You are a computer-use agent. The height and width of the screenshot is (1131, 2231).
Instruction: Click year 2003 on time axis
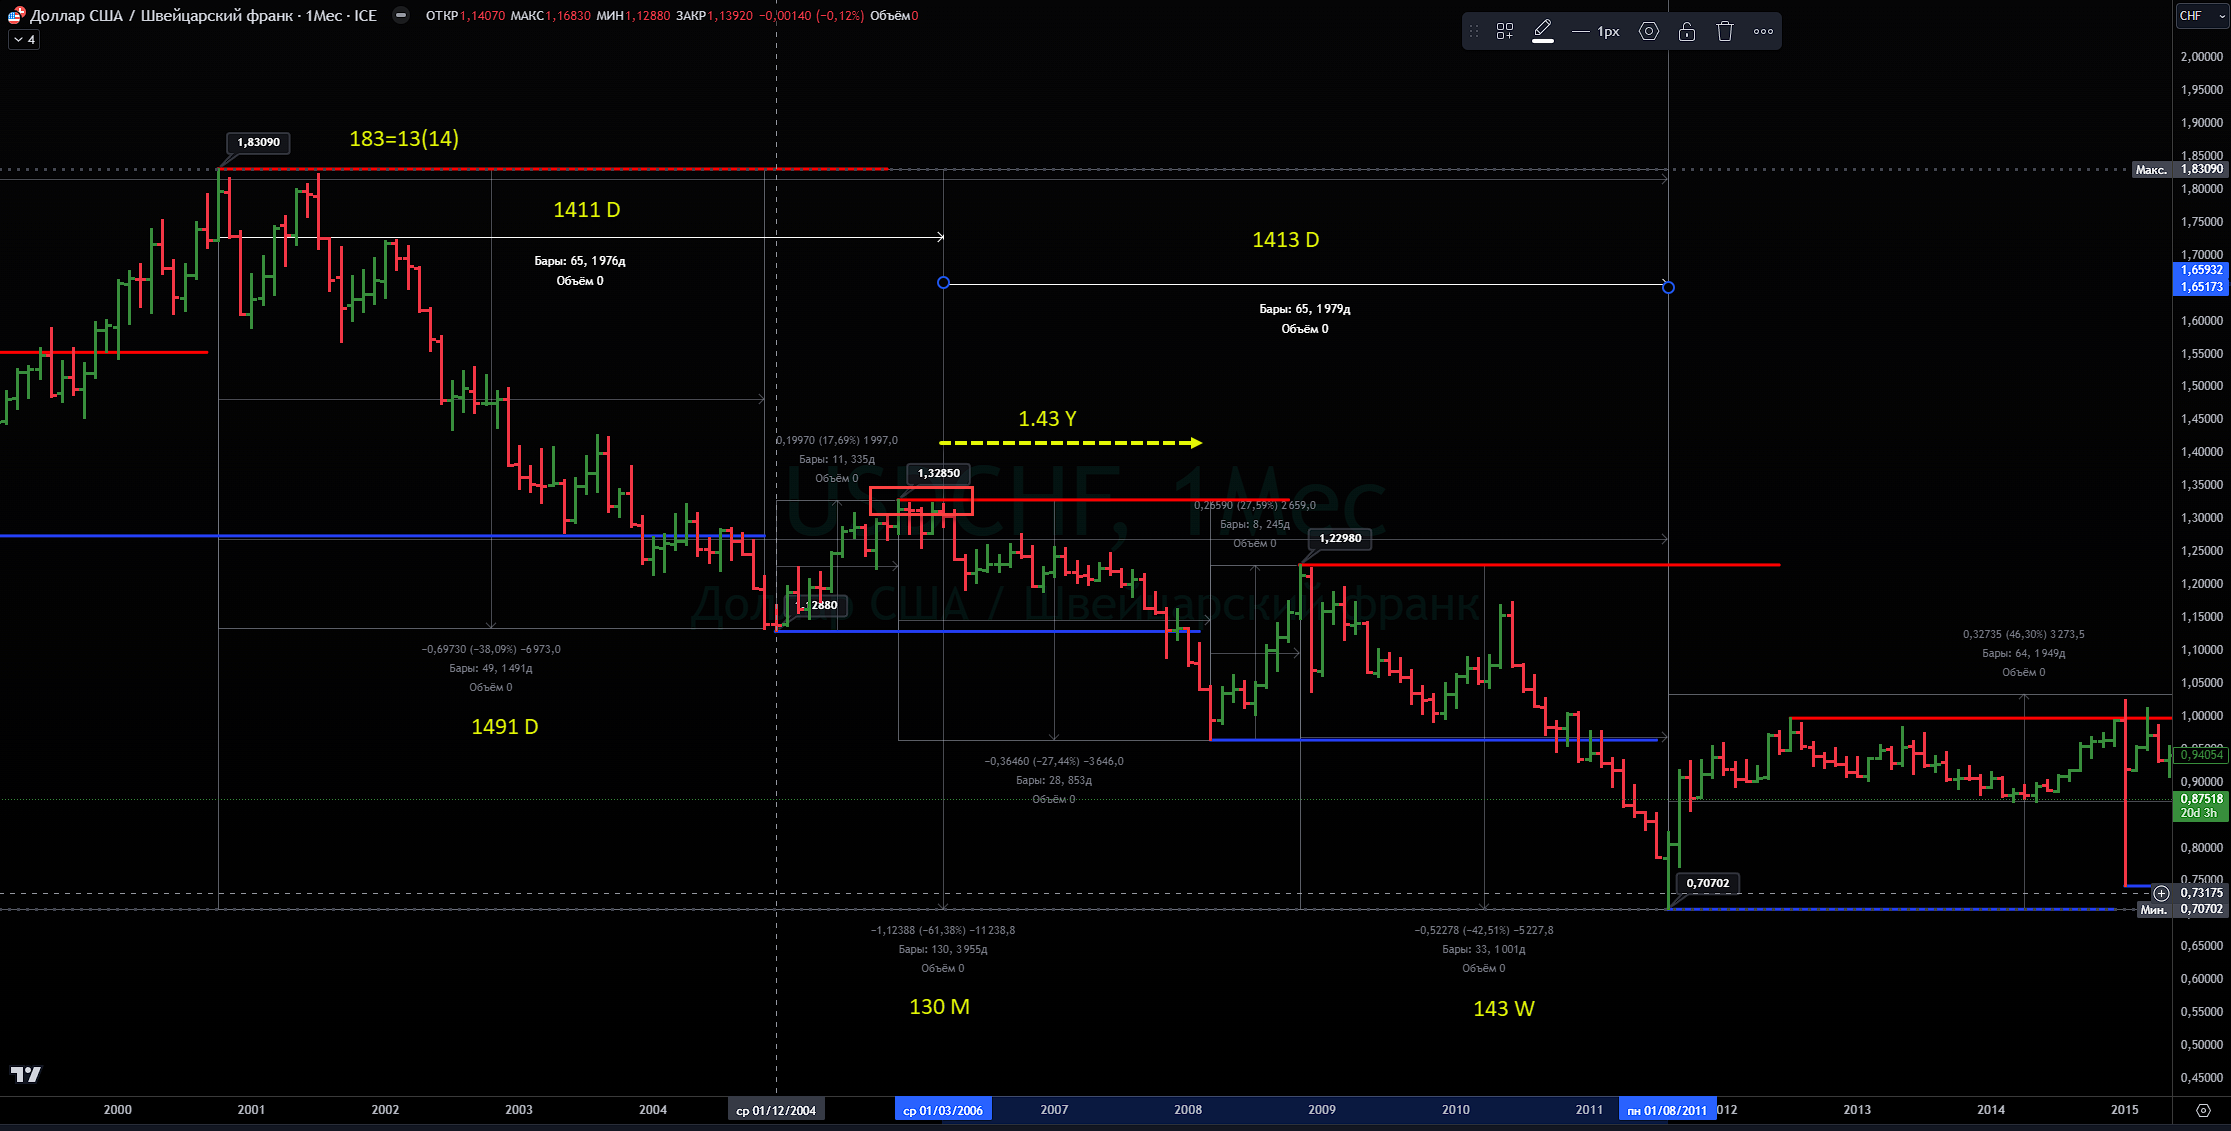[x=519, y=1110]
